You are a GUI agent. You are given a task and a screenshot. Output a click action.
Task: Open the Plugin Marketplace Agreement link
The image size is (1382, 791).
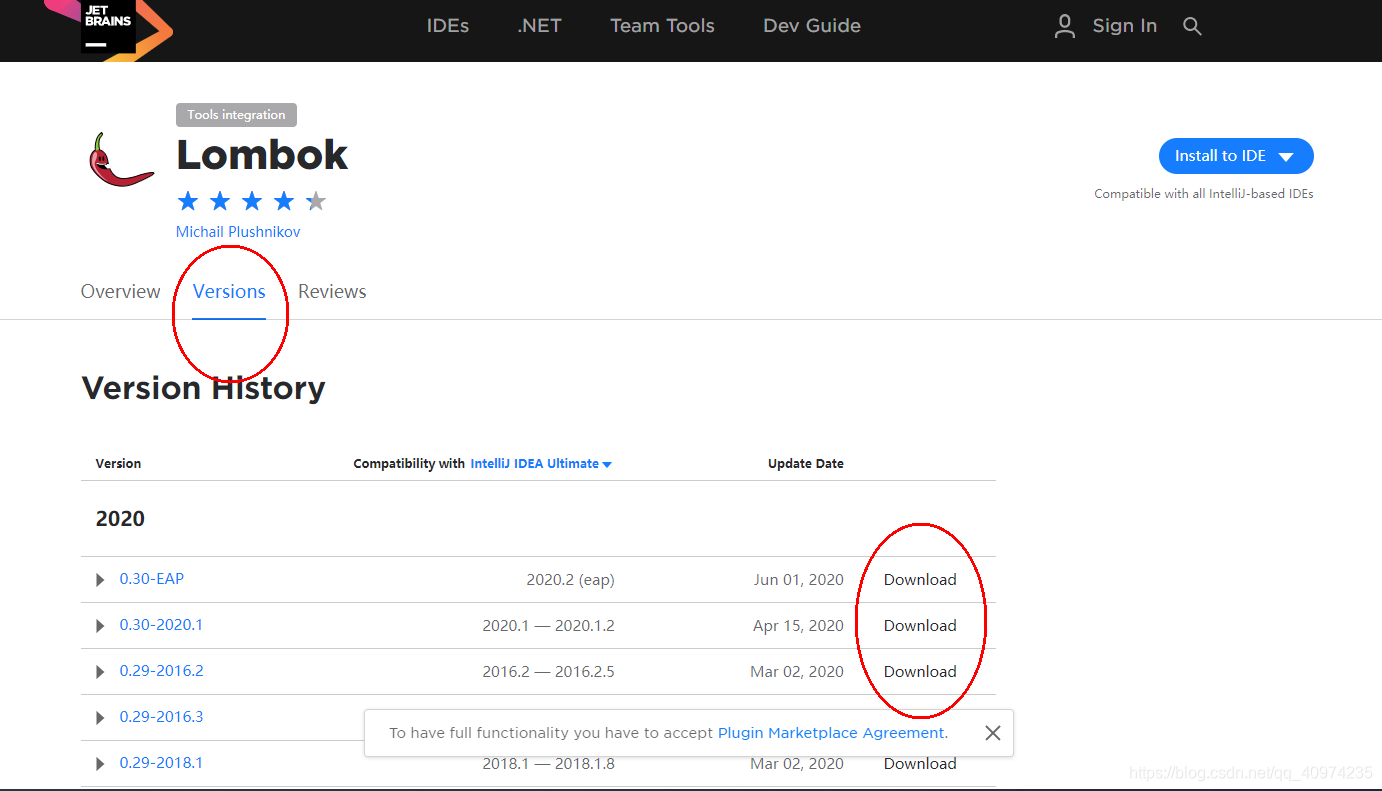click(x=831, y=733)
